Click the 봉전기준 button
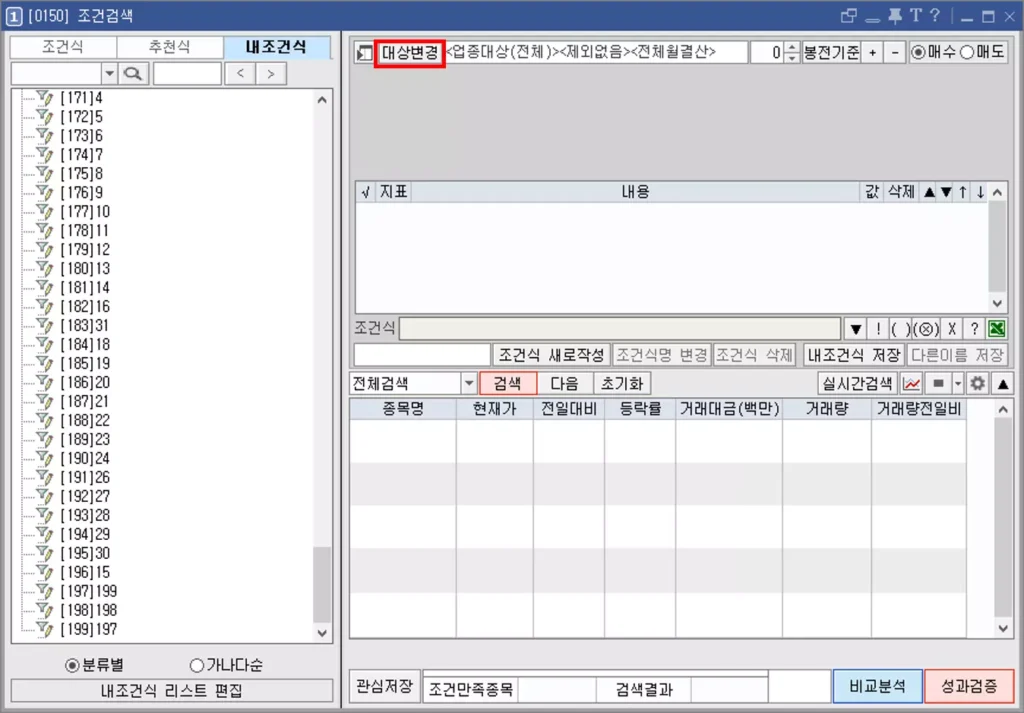This screenshot has width=1024, height=713. coord(831,53)
